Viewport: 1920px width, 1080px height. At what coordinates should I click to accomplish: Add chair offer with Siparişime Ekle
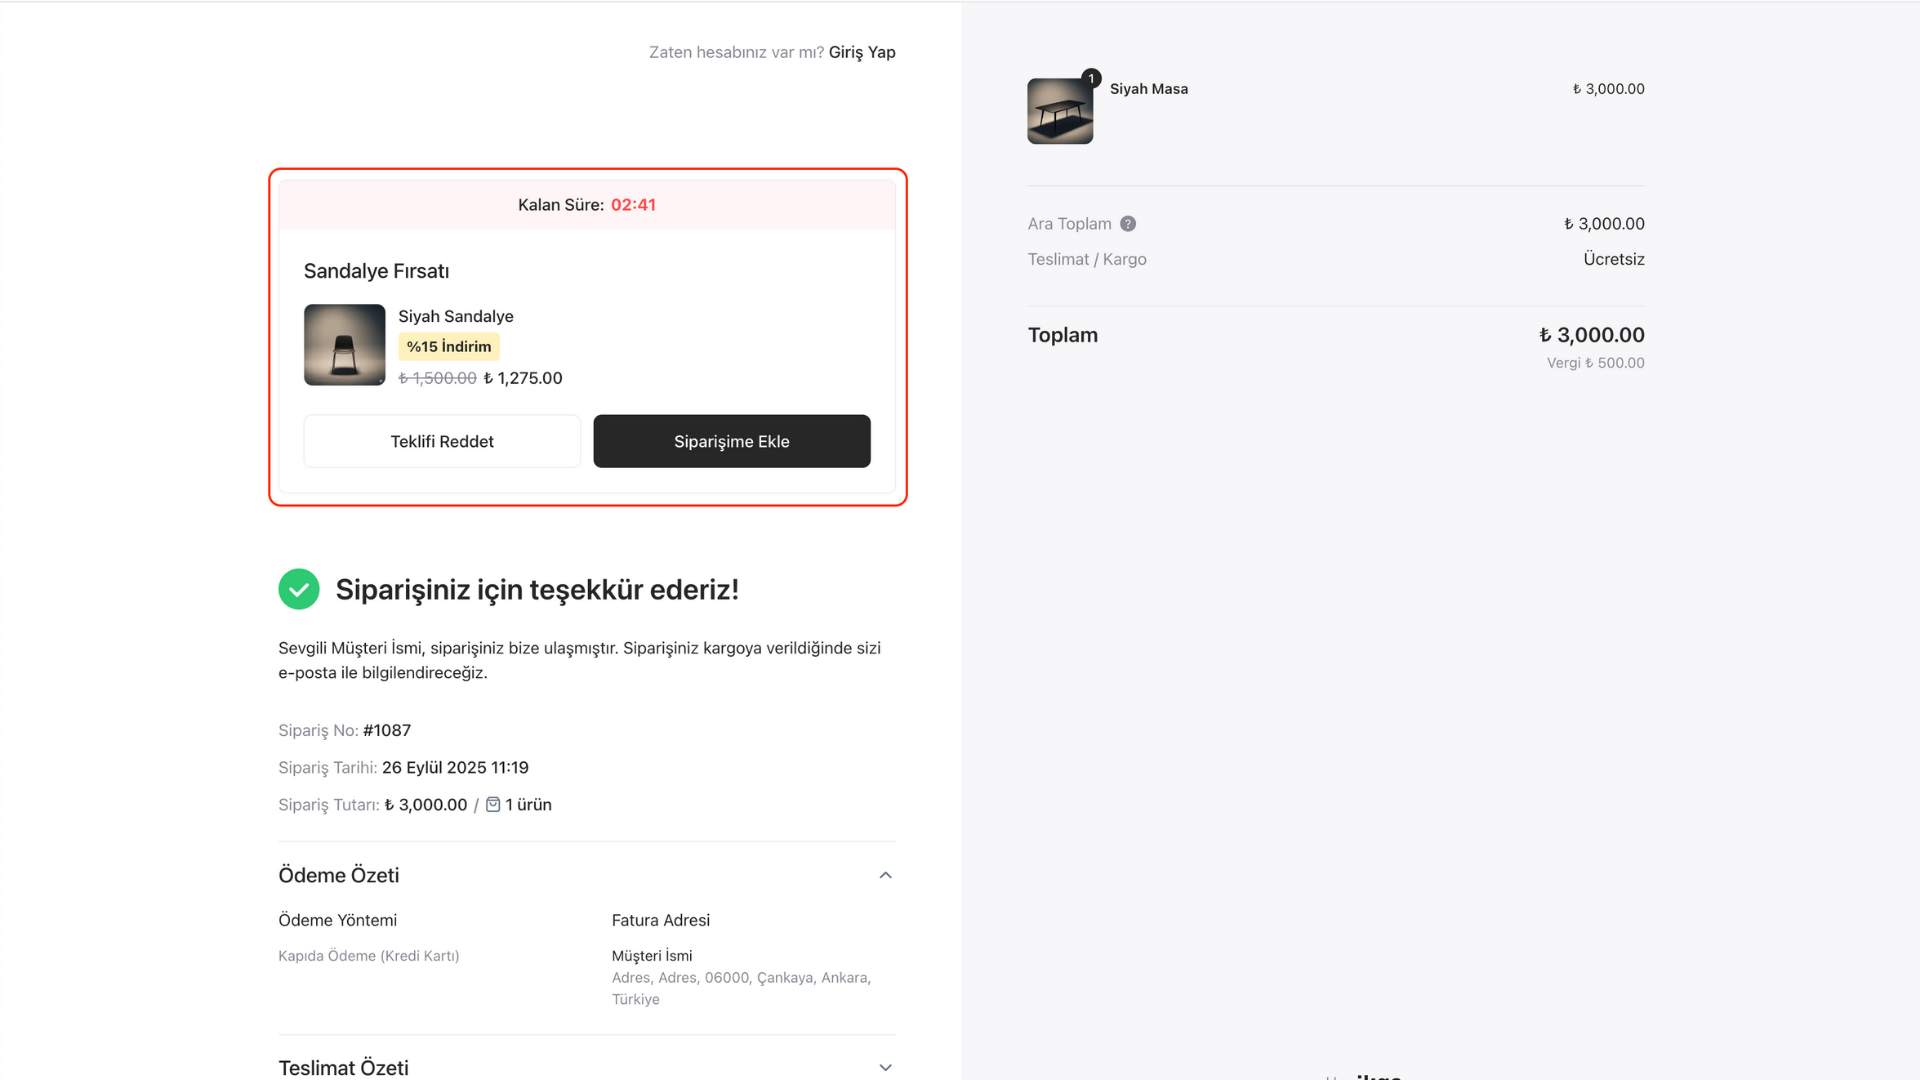[731, 441]
